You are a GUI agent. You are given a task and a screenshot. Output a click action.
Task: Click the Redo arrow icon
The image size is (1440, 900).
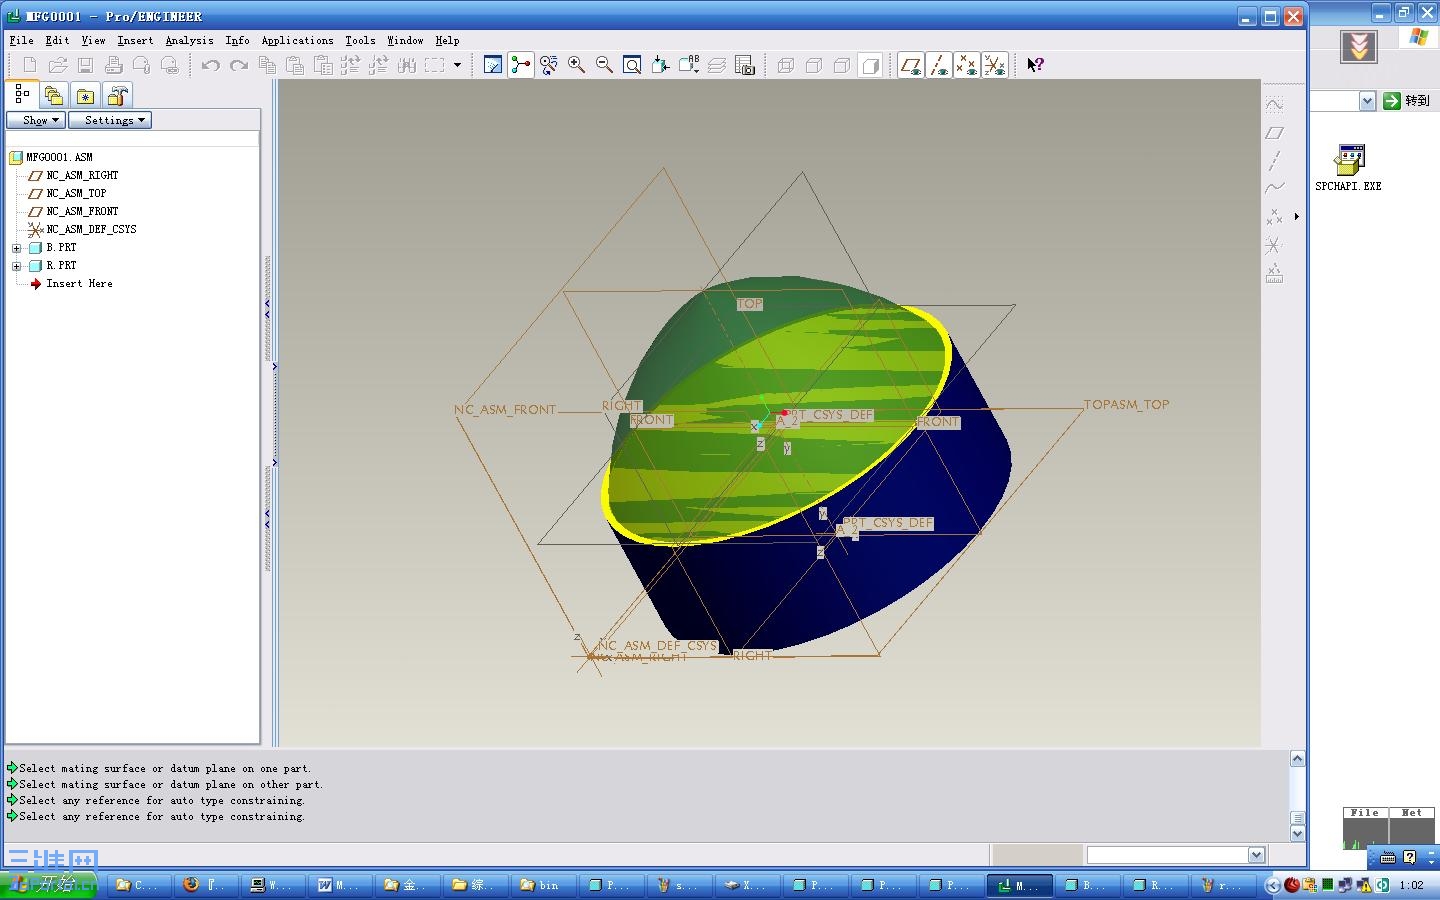[238, 65]
